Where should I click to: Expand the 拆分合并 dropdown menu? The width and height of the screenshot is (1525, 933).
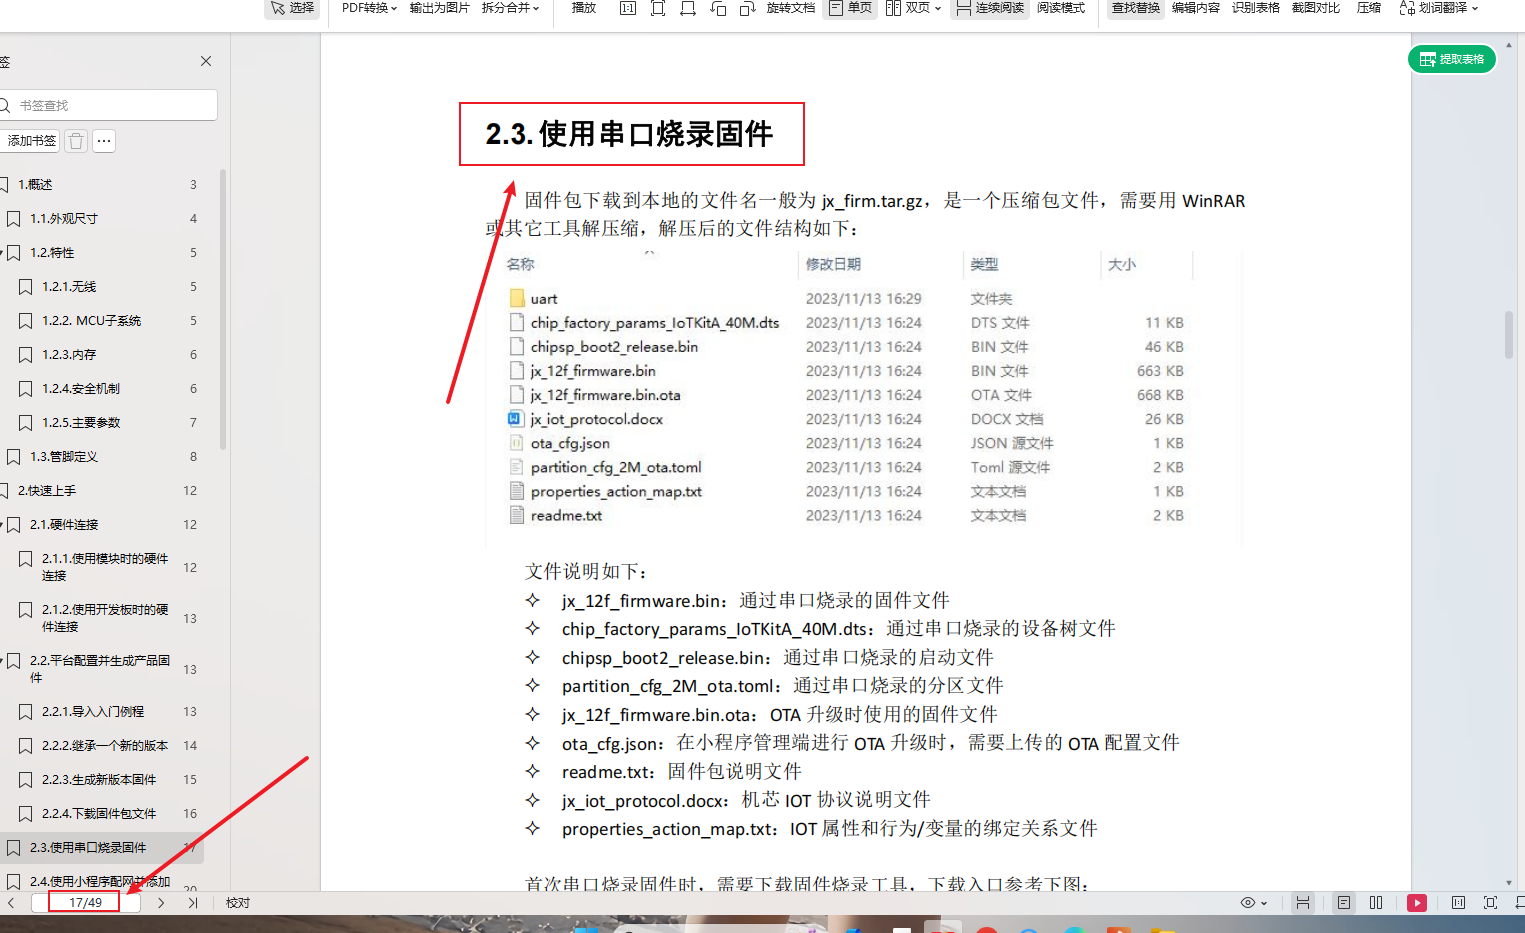tap(510, 8)
